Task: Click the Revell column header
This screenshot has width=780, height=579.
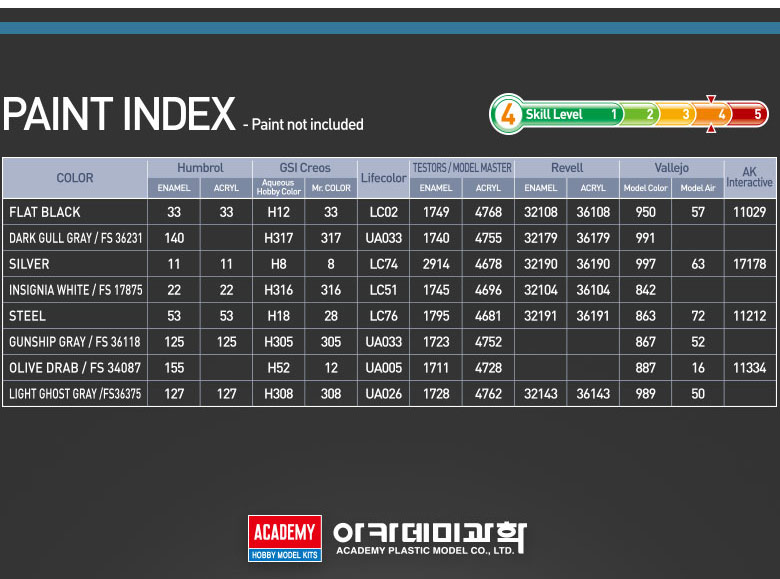Action: pos(567,168)
